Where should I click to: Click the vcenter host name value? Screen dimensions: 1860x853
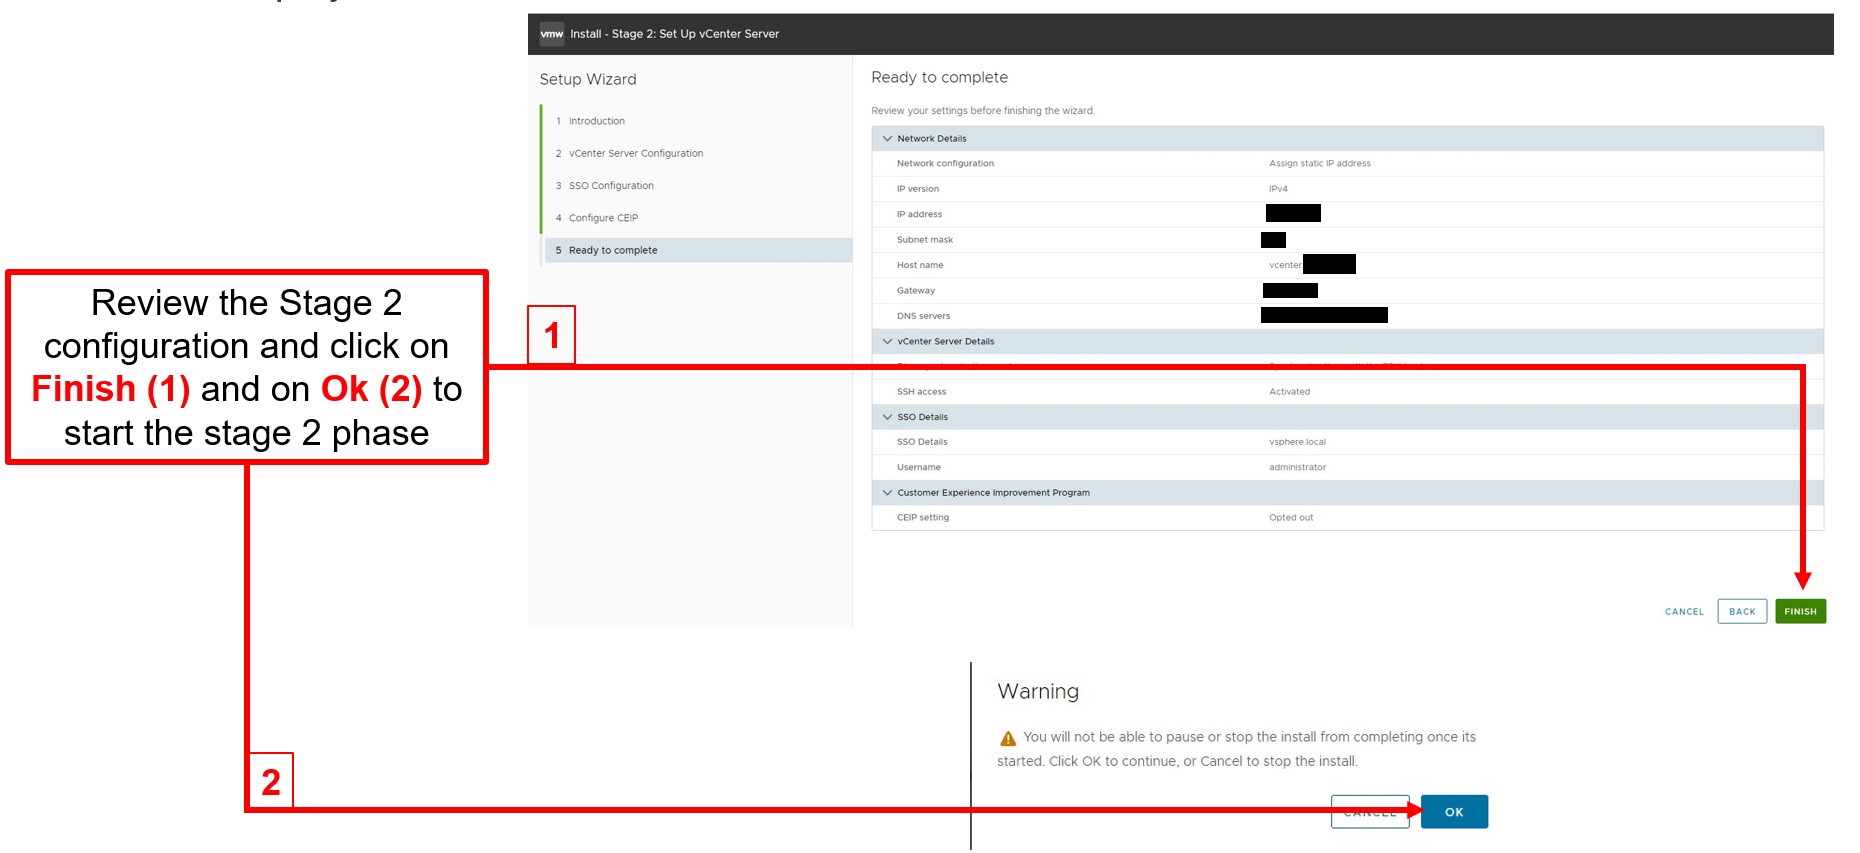1285,266
